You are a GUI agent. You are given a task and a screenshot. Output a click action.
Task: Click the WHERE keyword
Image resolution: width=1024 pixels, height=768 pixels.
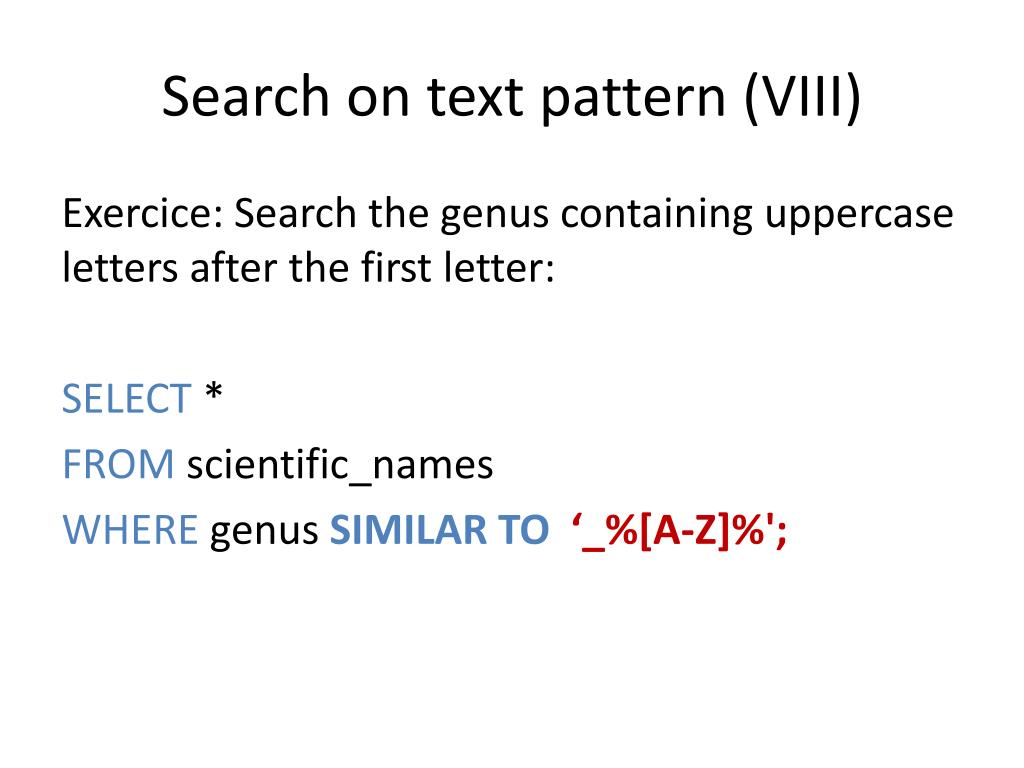tap(130, 530)
